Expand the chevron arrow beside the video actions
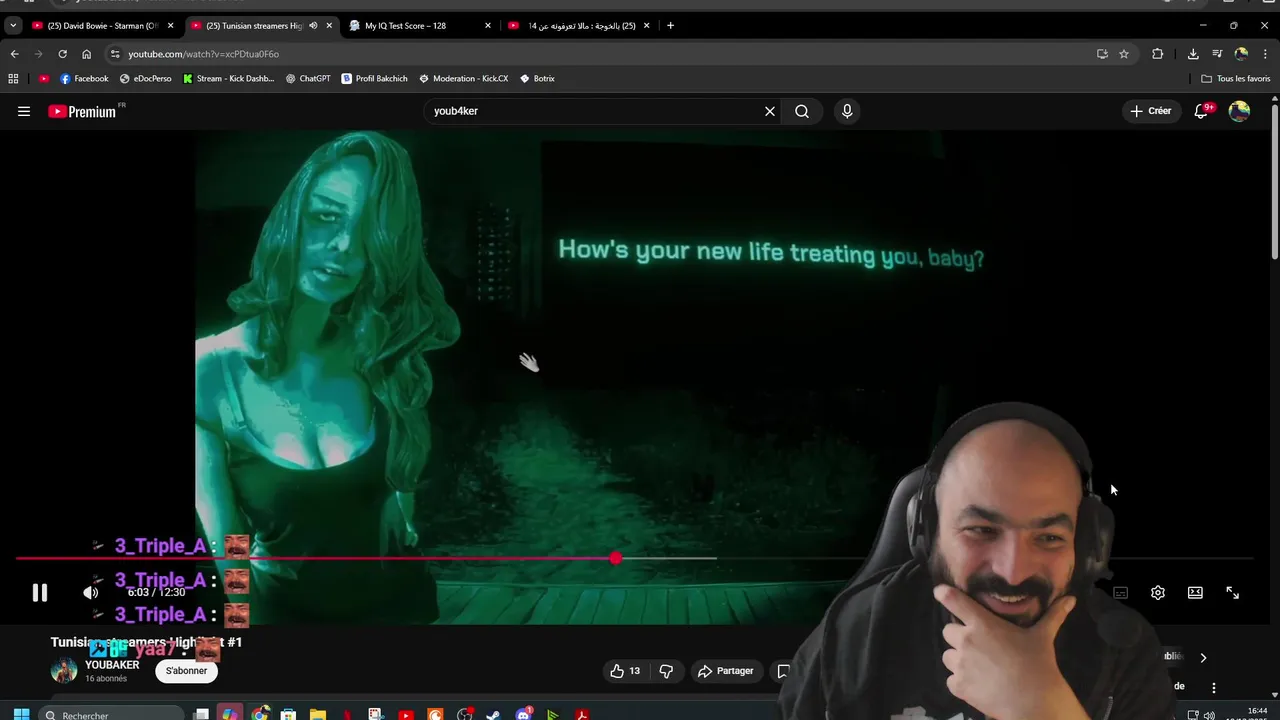 point(1203,657)
